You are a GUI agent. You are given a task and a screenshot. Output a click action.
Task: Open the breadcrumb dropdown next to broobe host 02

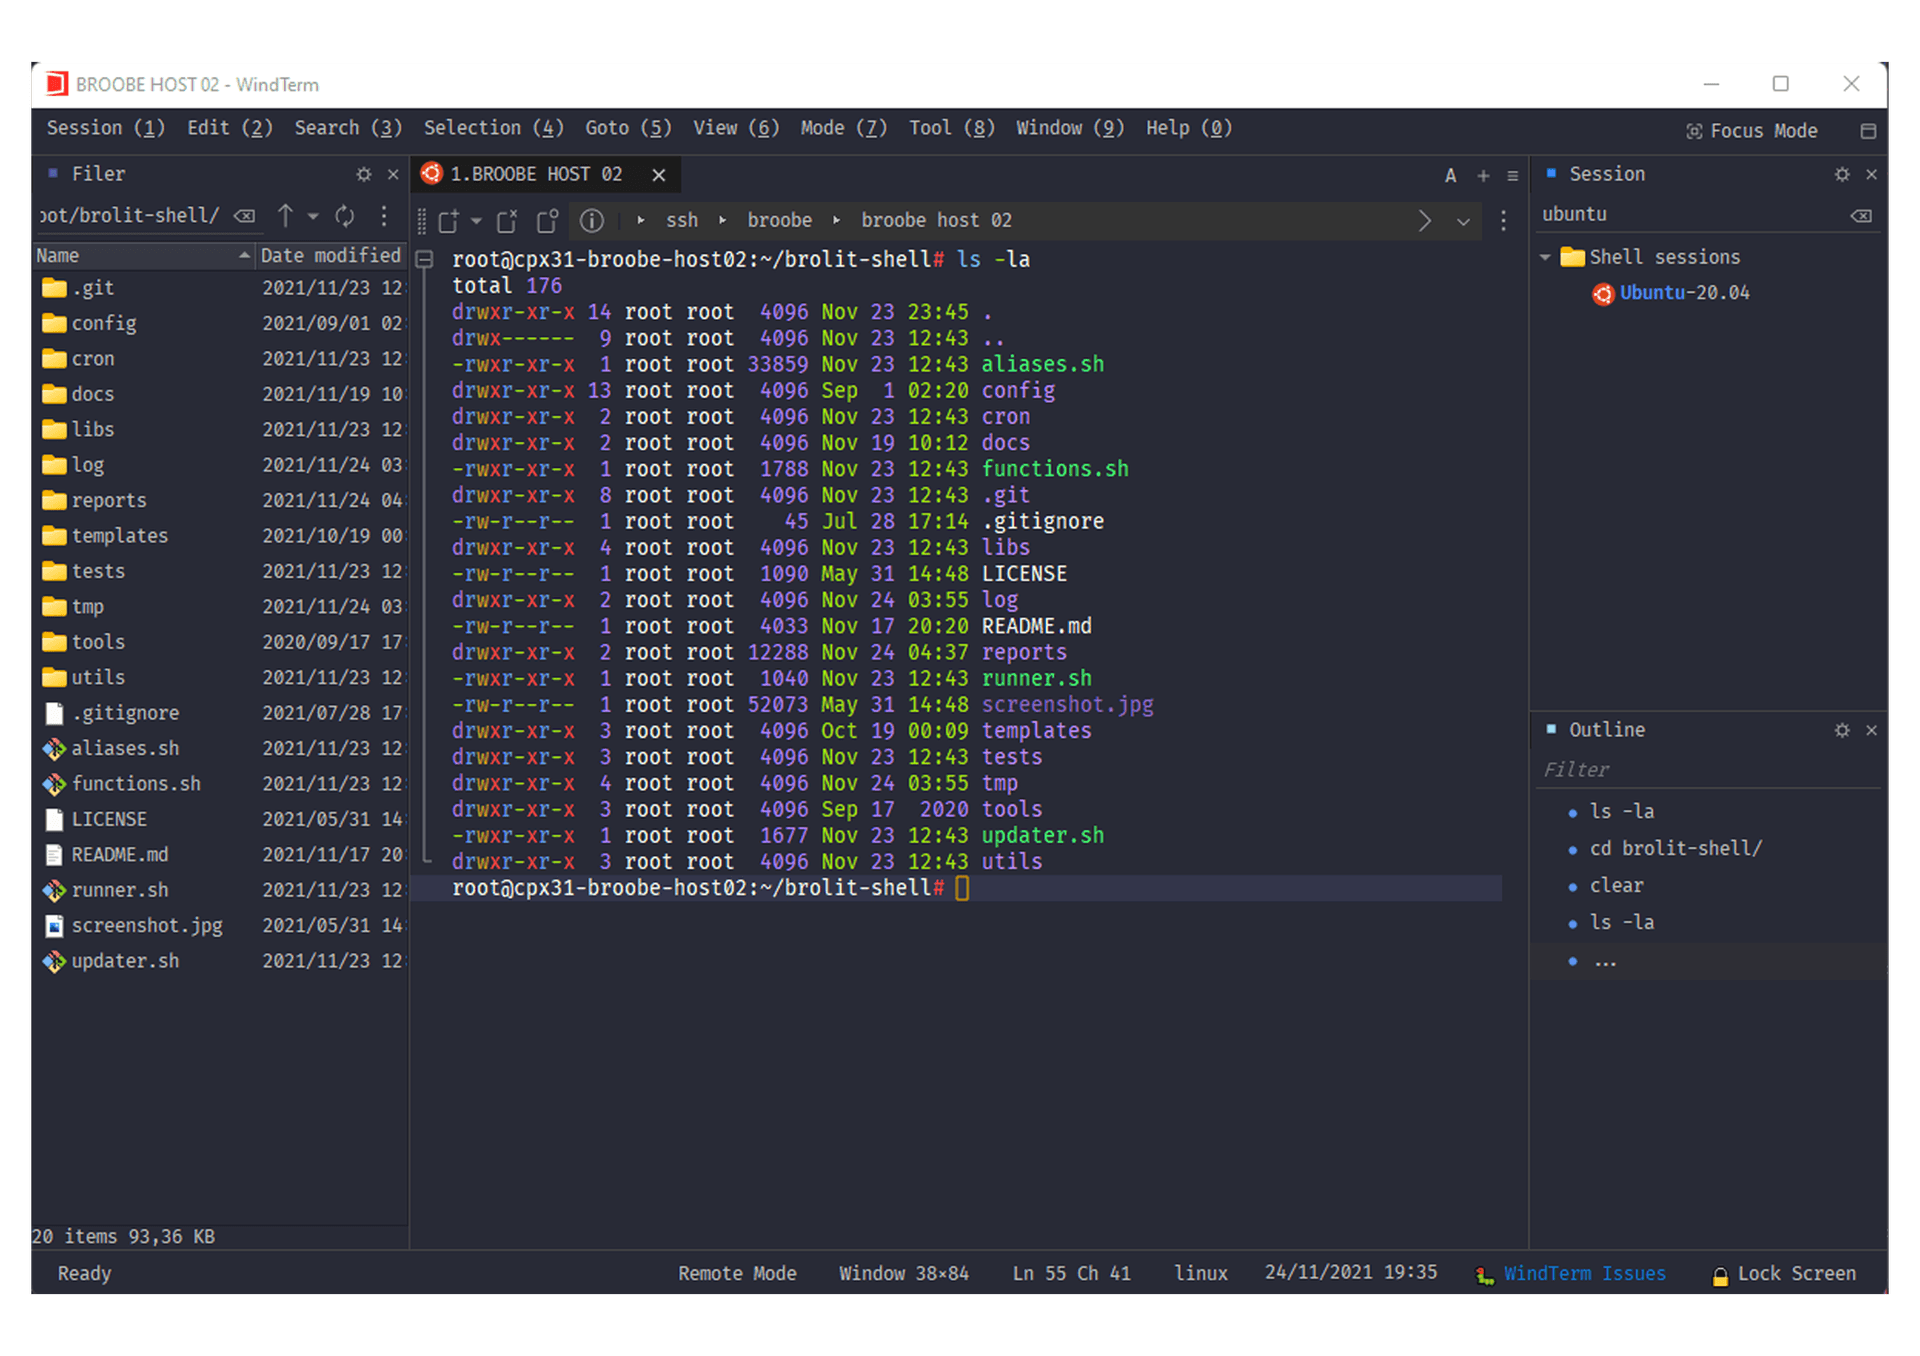pyautogui.click(x=1464, y=221)
